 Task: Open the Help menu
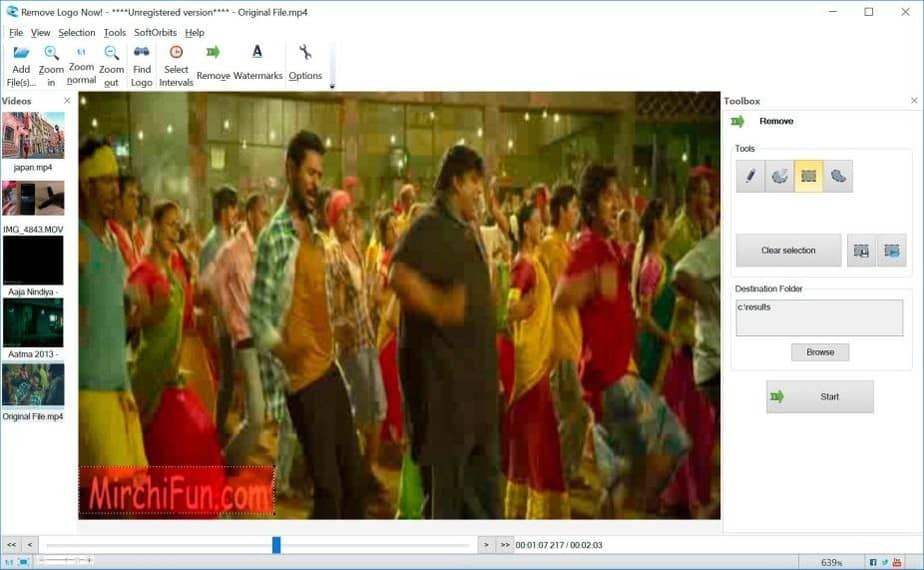tap(194, 32)
